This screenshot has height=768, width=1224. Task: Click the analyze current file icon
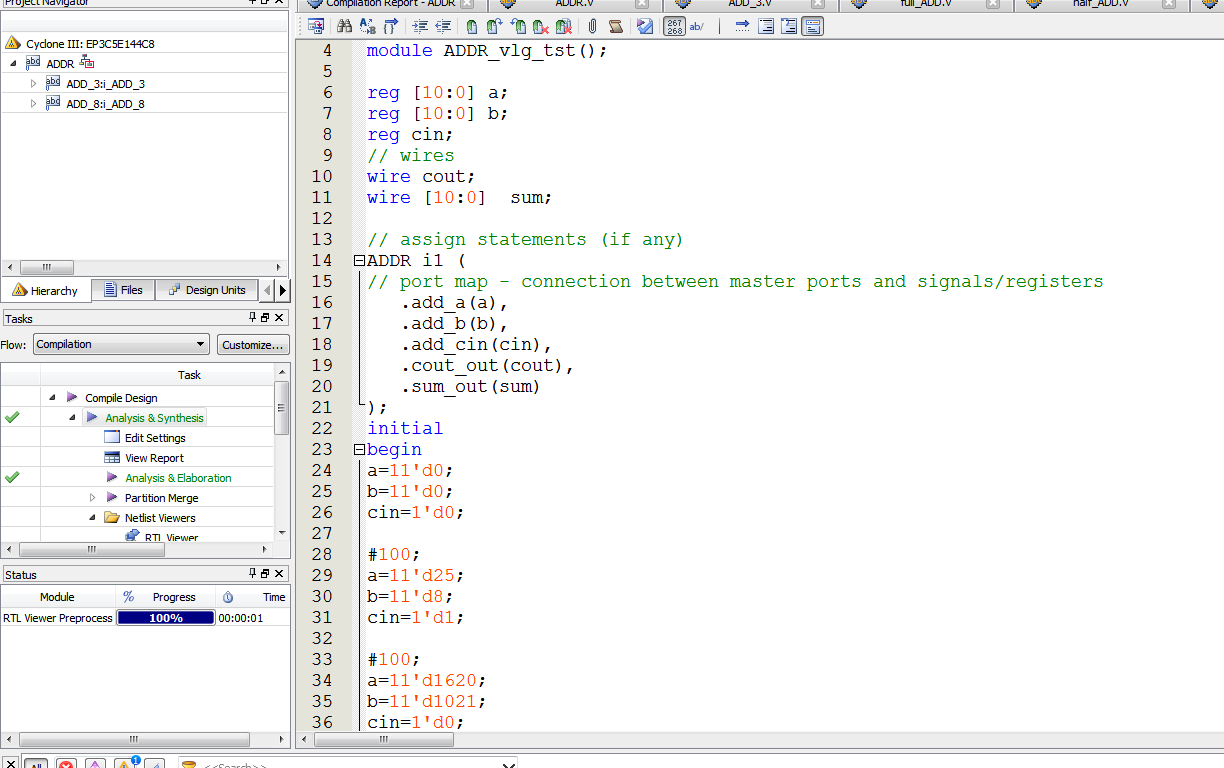pyautogui.click(x=645, y=26)
